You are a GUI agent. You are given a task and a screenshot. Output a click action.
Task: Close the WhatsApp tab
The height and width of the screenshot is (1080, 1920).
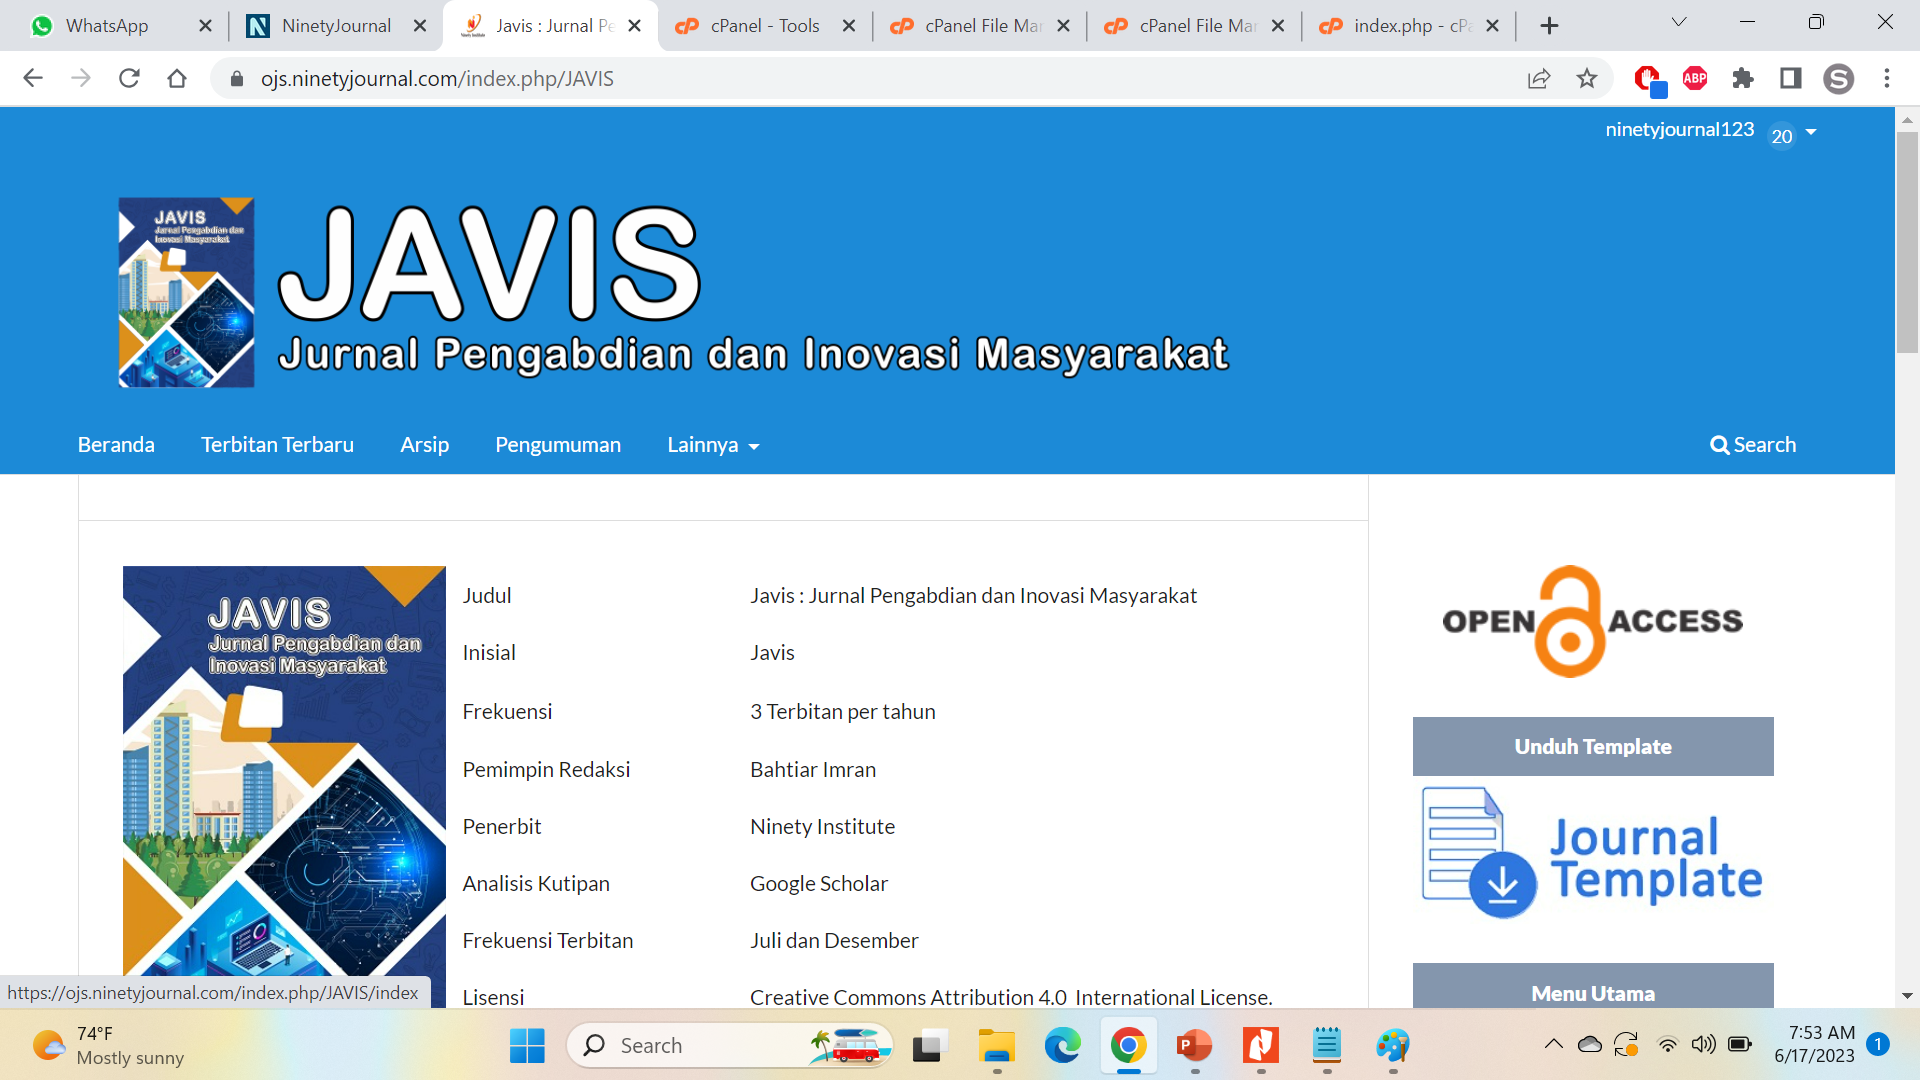[x=205, y=26]
